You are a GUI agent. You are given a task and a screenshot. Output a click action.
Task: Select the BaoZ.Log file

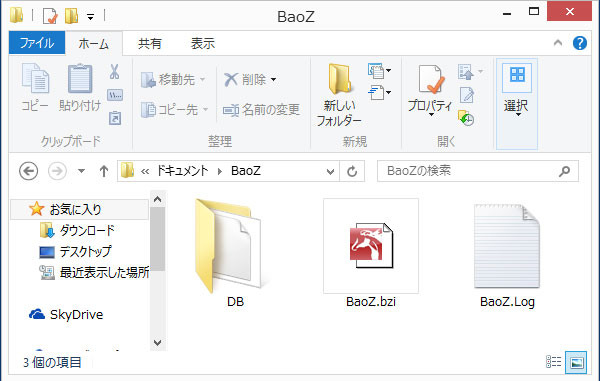tap(507, 256)
